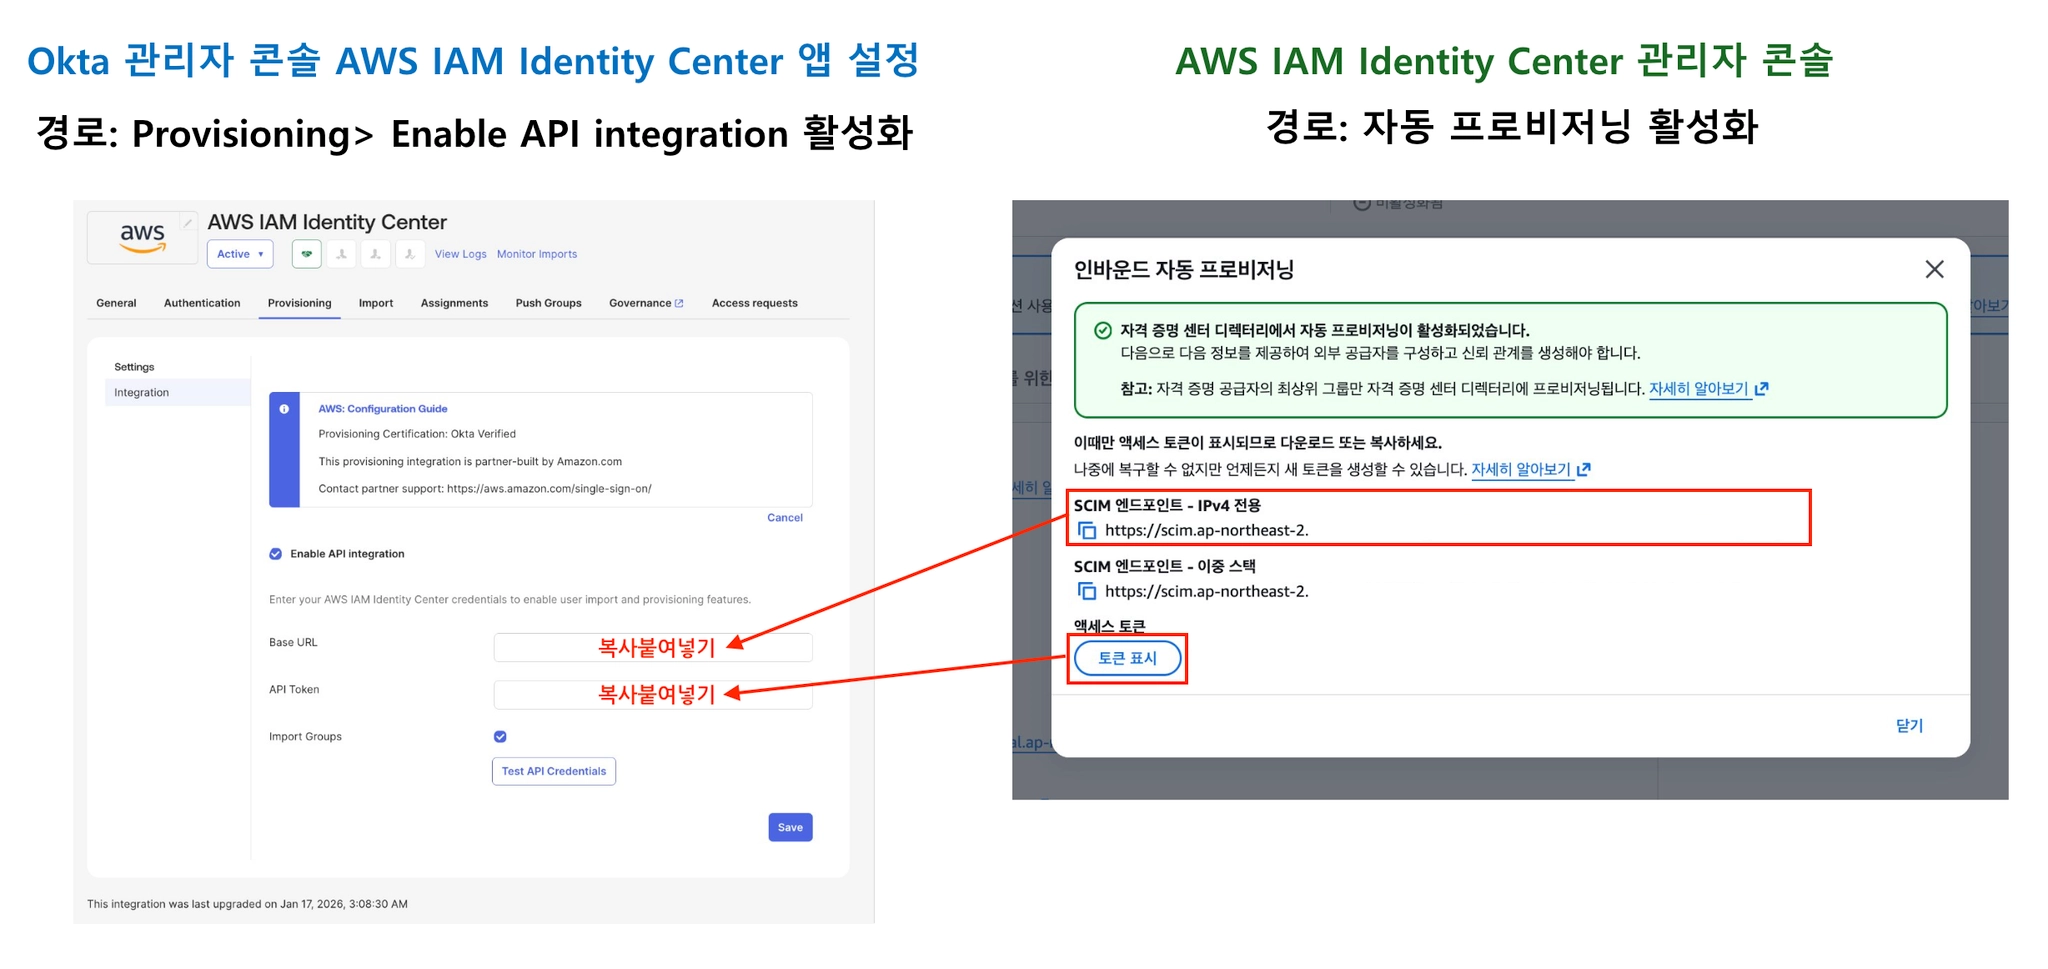2048x969 pixels.
Task: Open the Access requests tab
Action: point(755,303)
